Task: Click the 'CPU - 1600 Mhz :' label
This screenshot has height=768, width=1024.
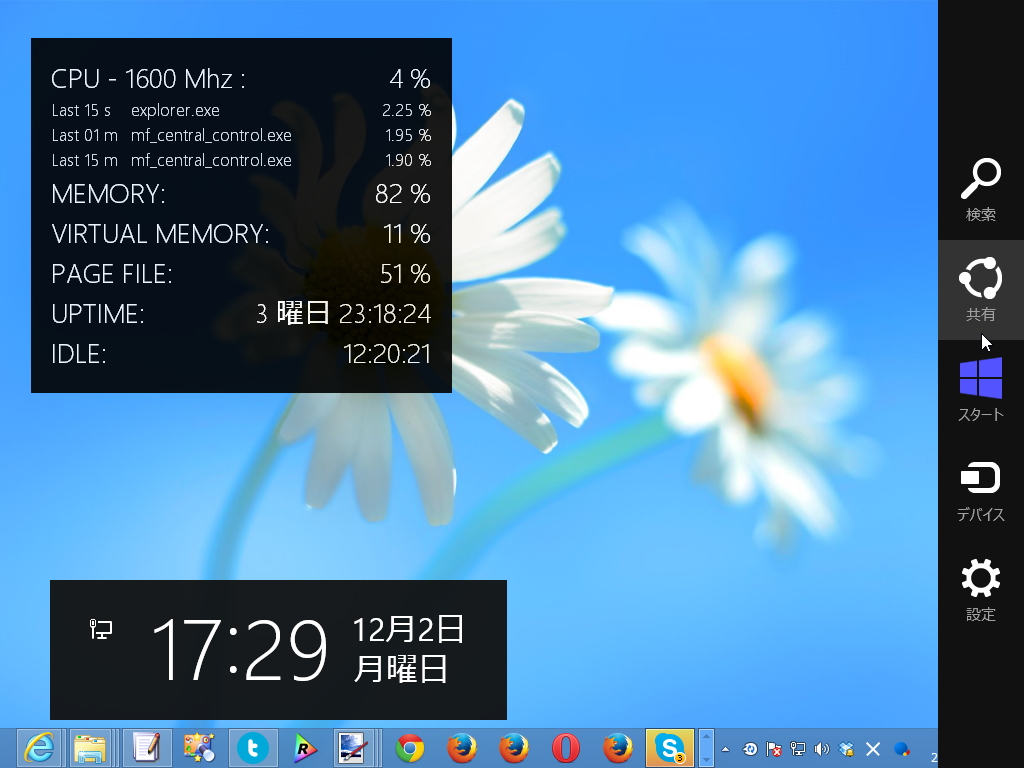Action: click(x=148, y=79)
